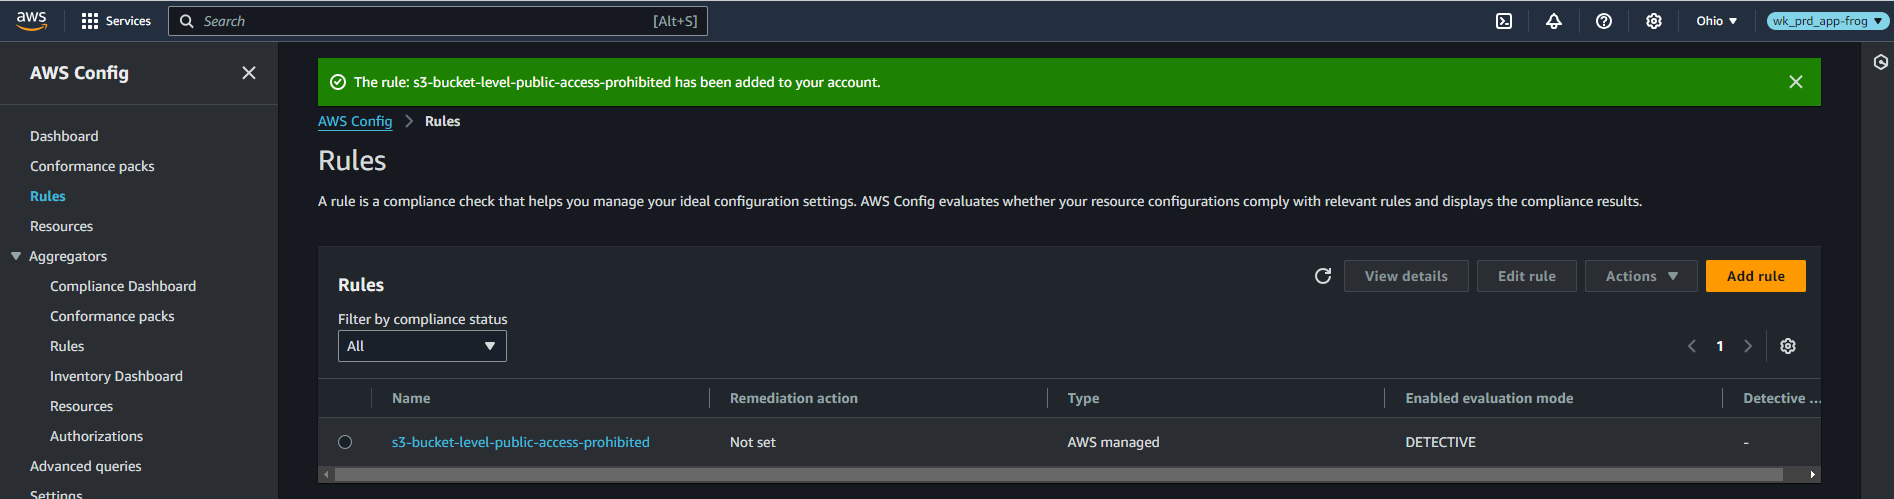Open the Services grid menu
1894x499 pixels.
point(115,21)
